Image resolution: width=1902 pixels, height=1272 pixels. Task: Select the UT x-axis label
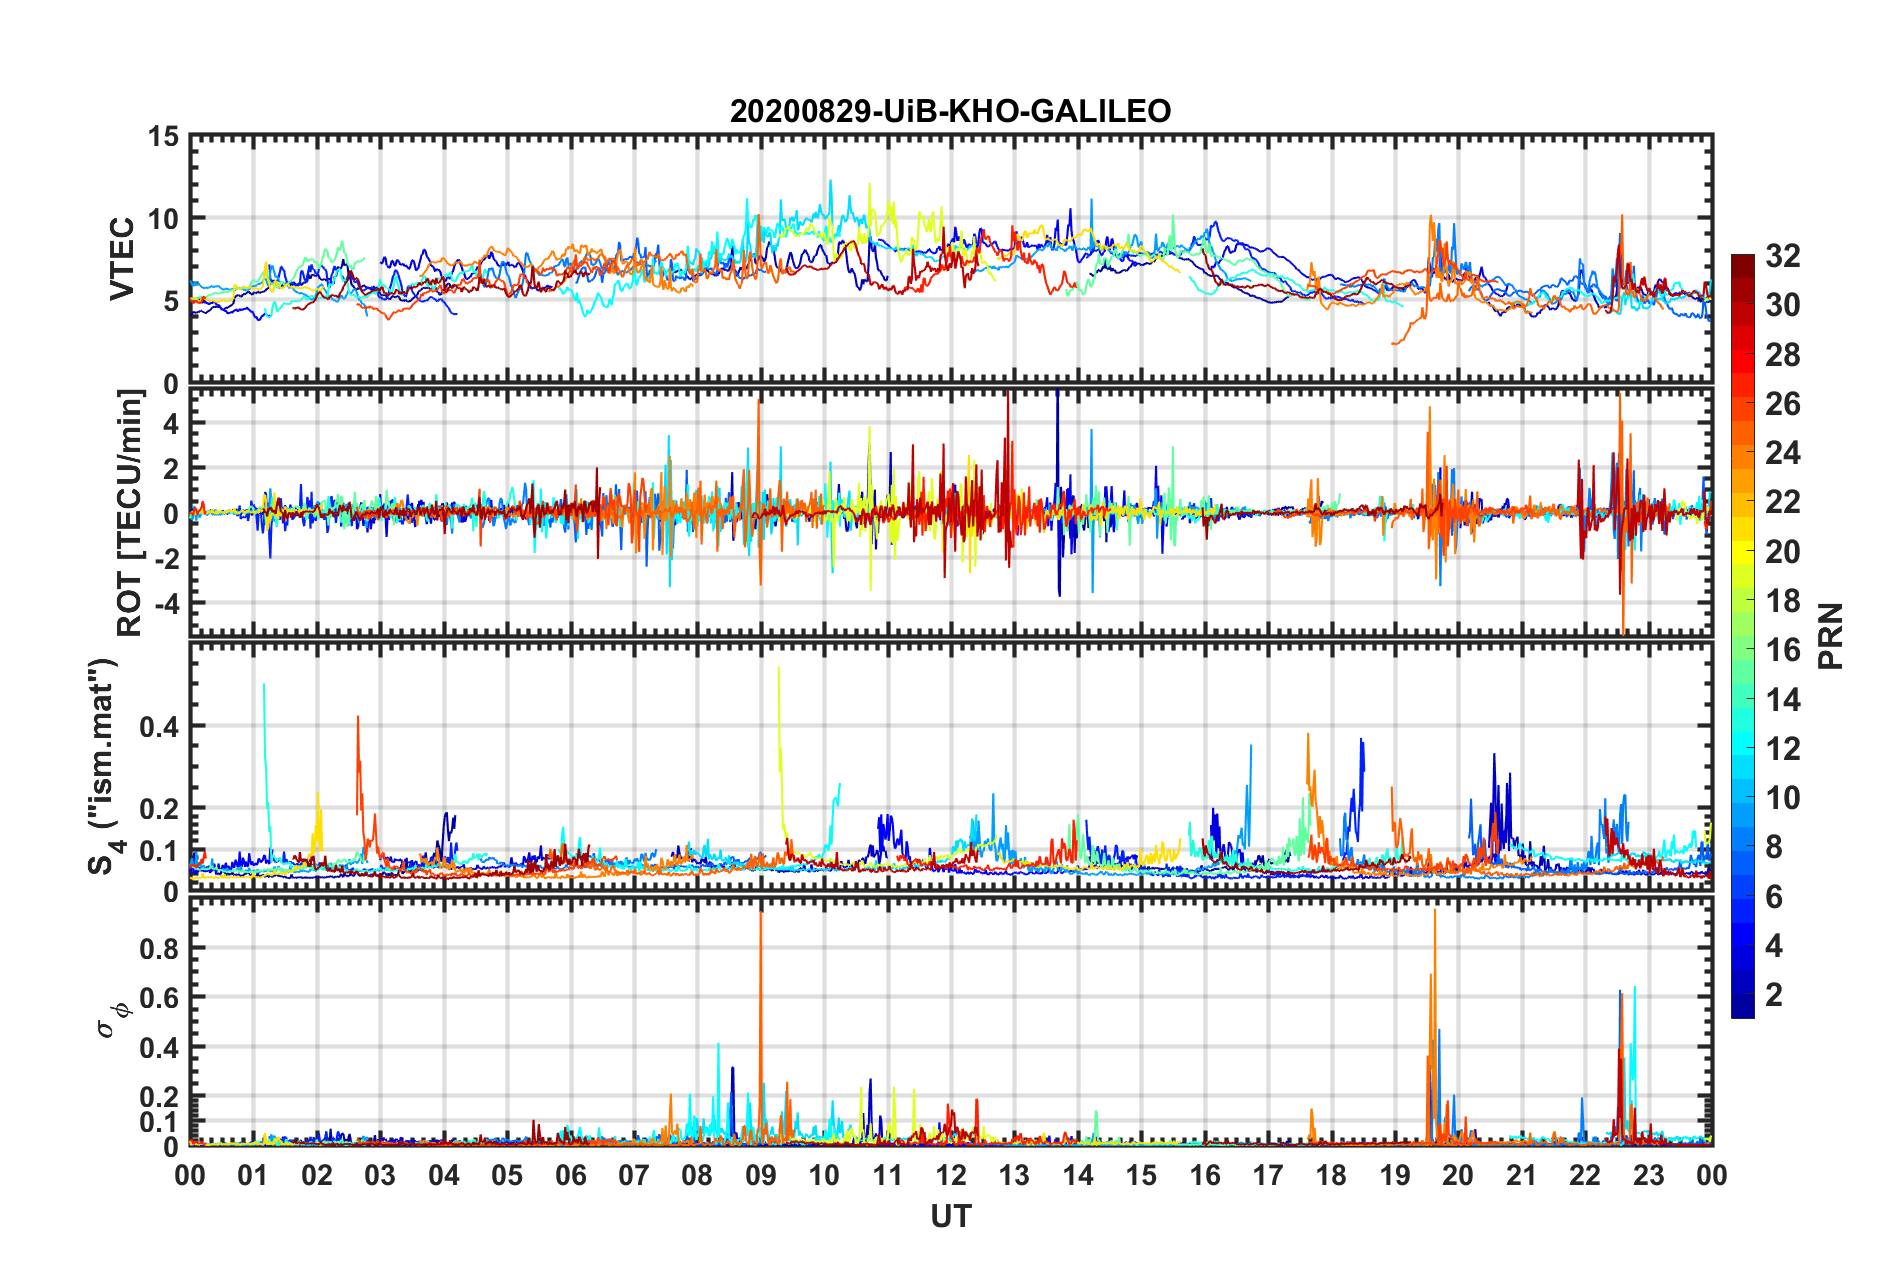951,1216
